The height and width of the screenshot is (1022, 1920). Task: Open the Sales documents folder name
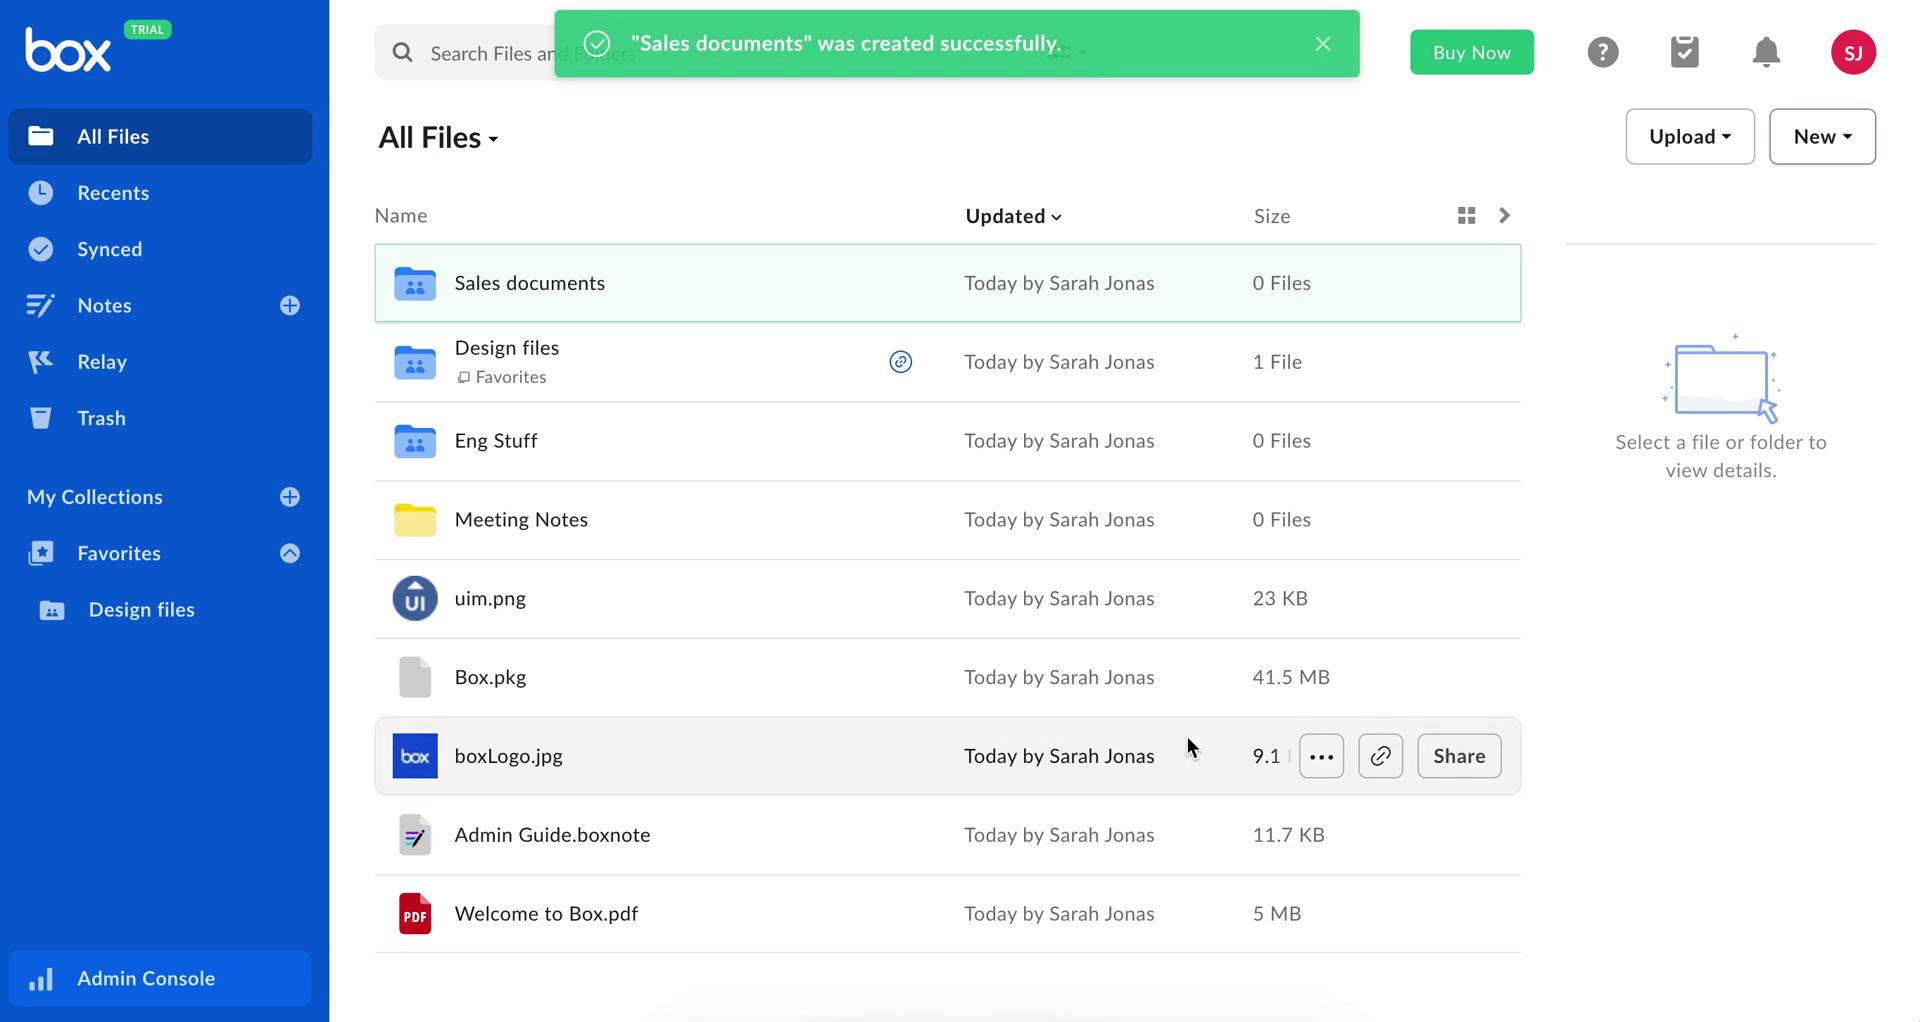click(x=529, y=283)
